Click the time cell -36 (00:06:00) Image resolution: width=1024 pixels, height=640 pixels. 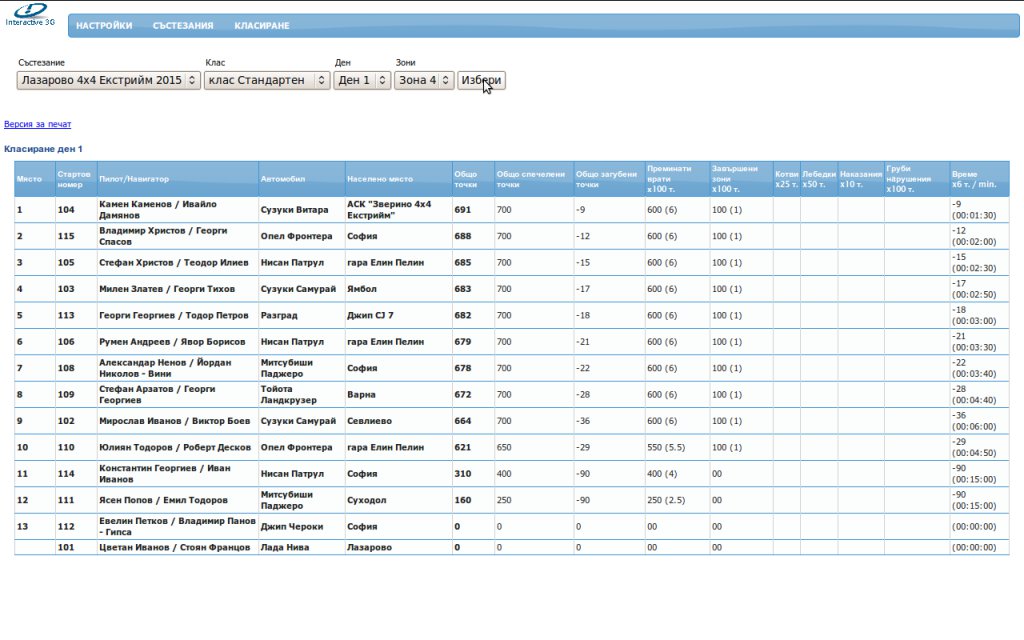(x=979, y=421)
